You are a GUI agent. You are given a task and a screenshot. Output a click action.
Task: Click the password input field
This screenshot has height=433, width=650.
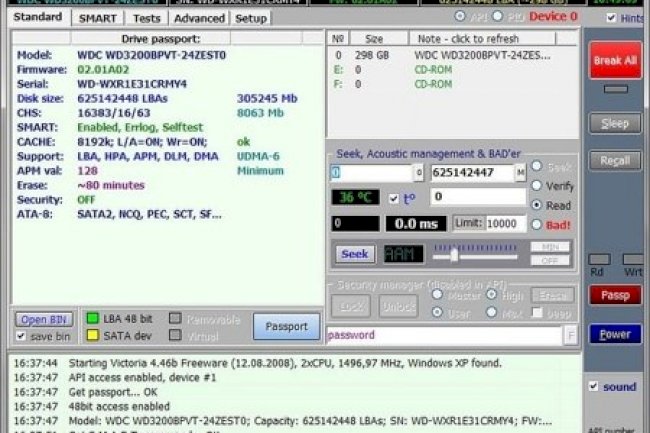point(444,335)
